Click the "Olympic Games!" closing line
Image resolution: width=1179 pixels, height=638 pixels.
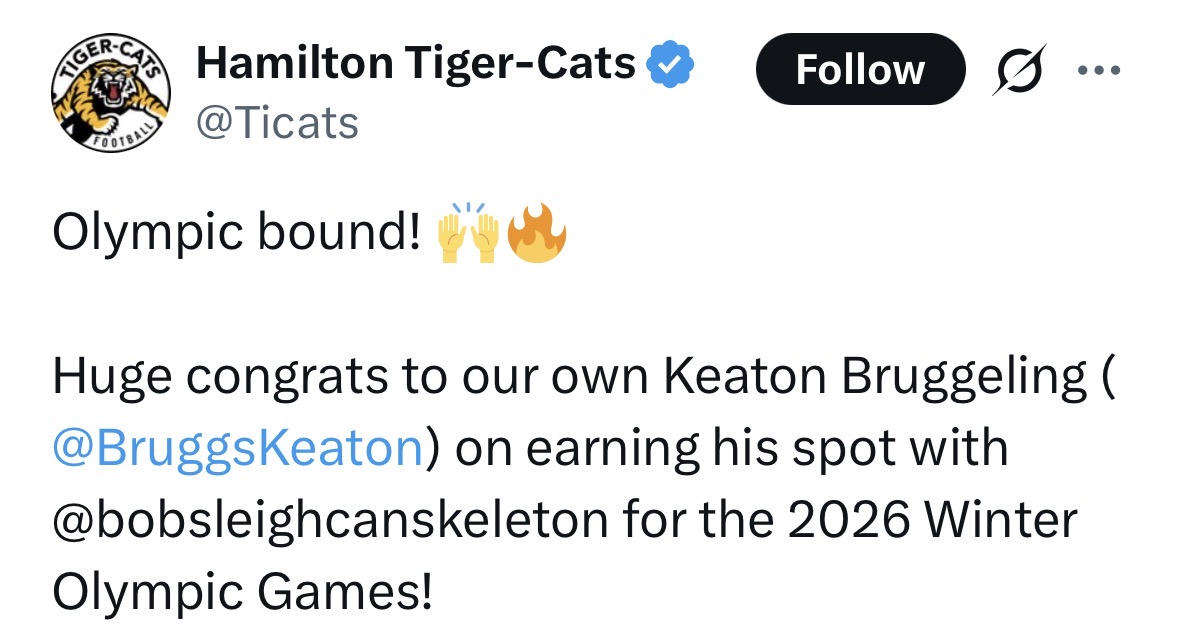point(242,593)
